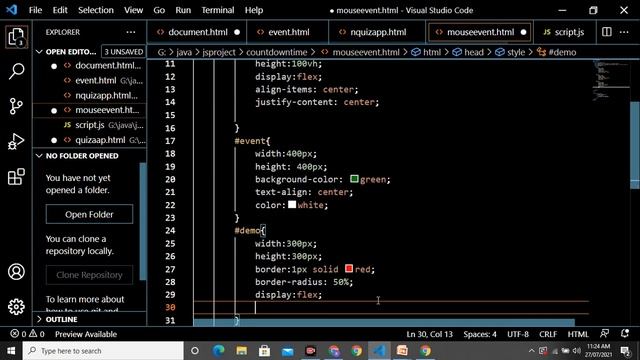Click the Windows taskbar search box
Screen dimensions: 640x360
click(103, 351)
